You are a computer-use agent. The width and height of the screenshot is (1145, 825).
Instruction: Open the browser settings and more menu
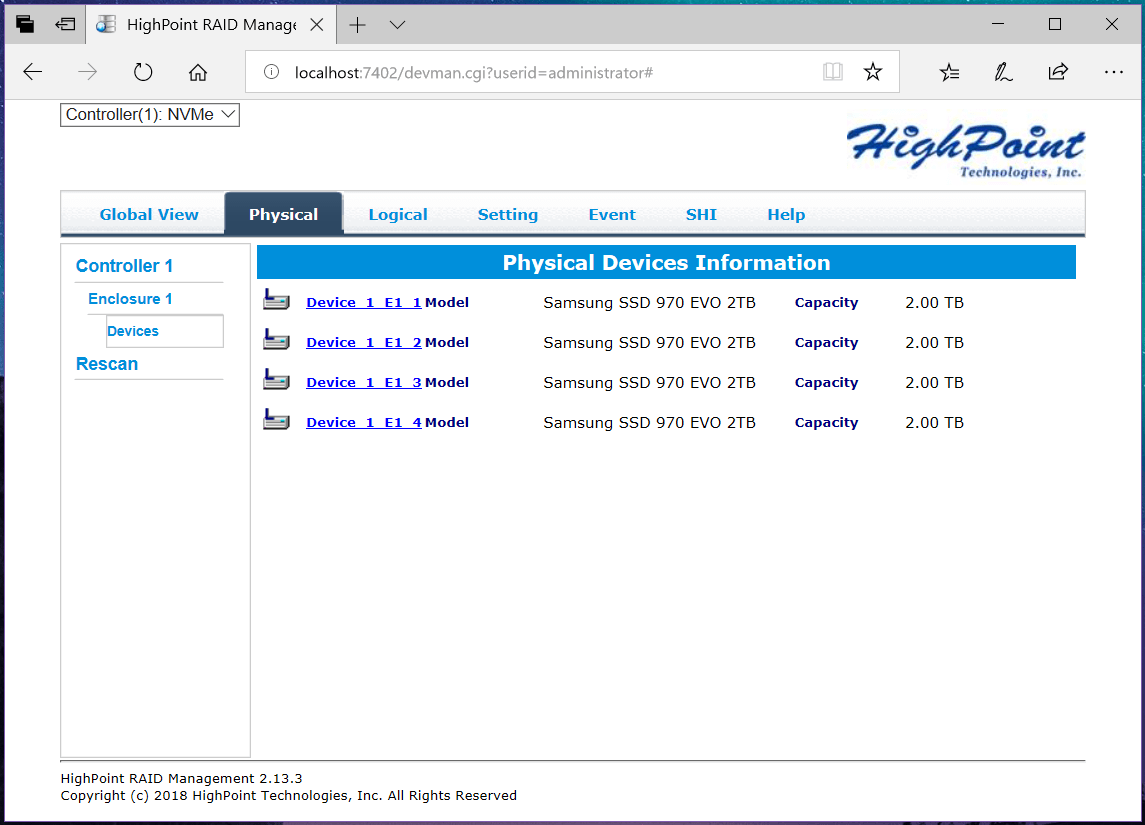coord(1114,72)
